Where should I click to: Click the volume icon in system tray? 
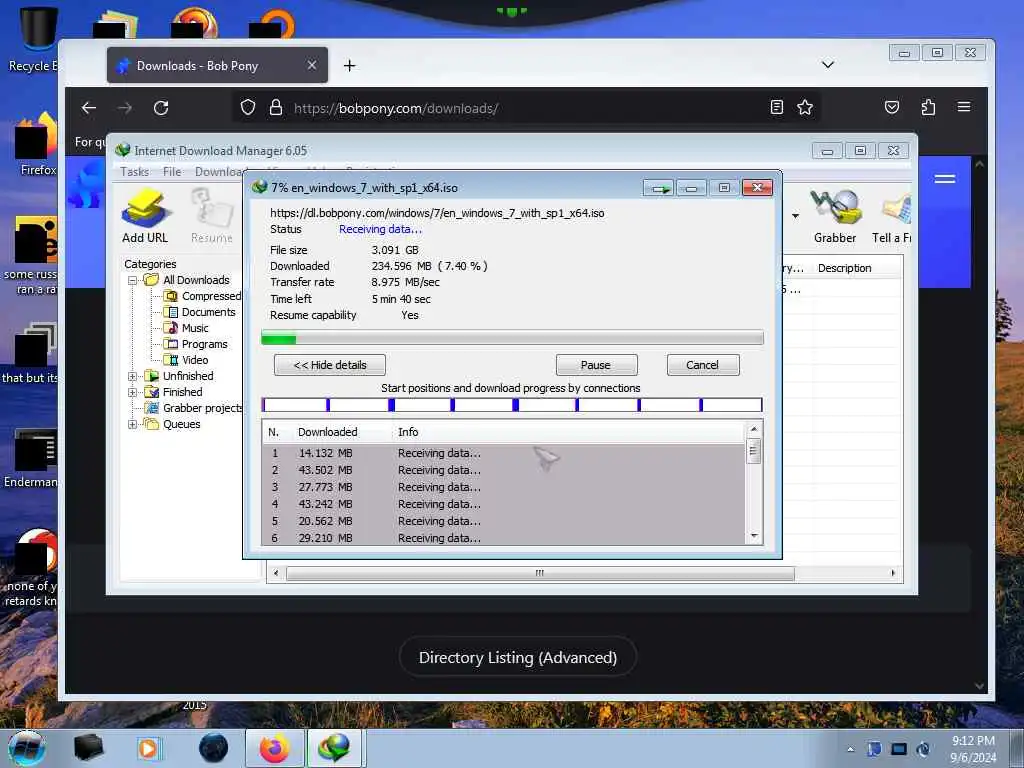(x=923, y=749)
